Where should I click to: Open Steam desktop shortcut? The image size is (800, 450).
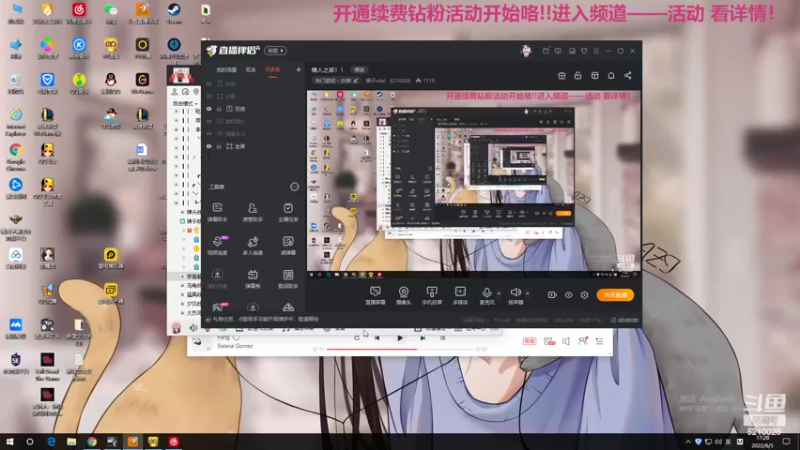point(174,14)
